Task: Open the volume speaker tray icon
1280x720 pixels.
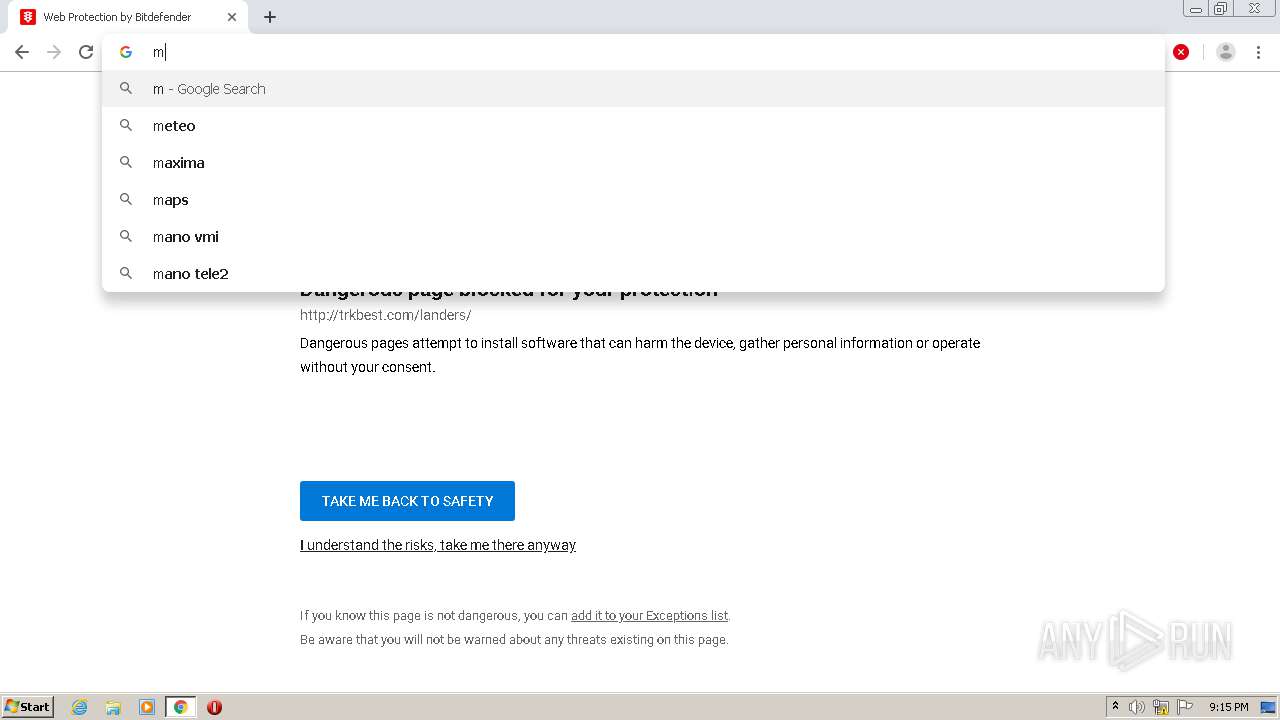Action: (1137, 707)
